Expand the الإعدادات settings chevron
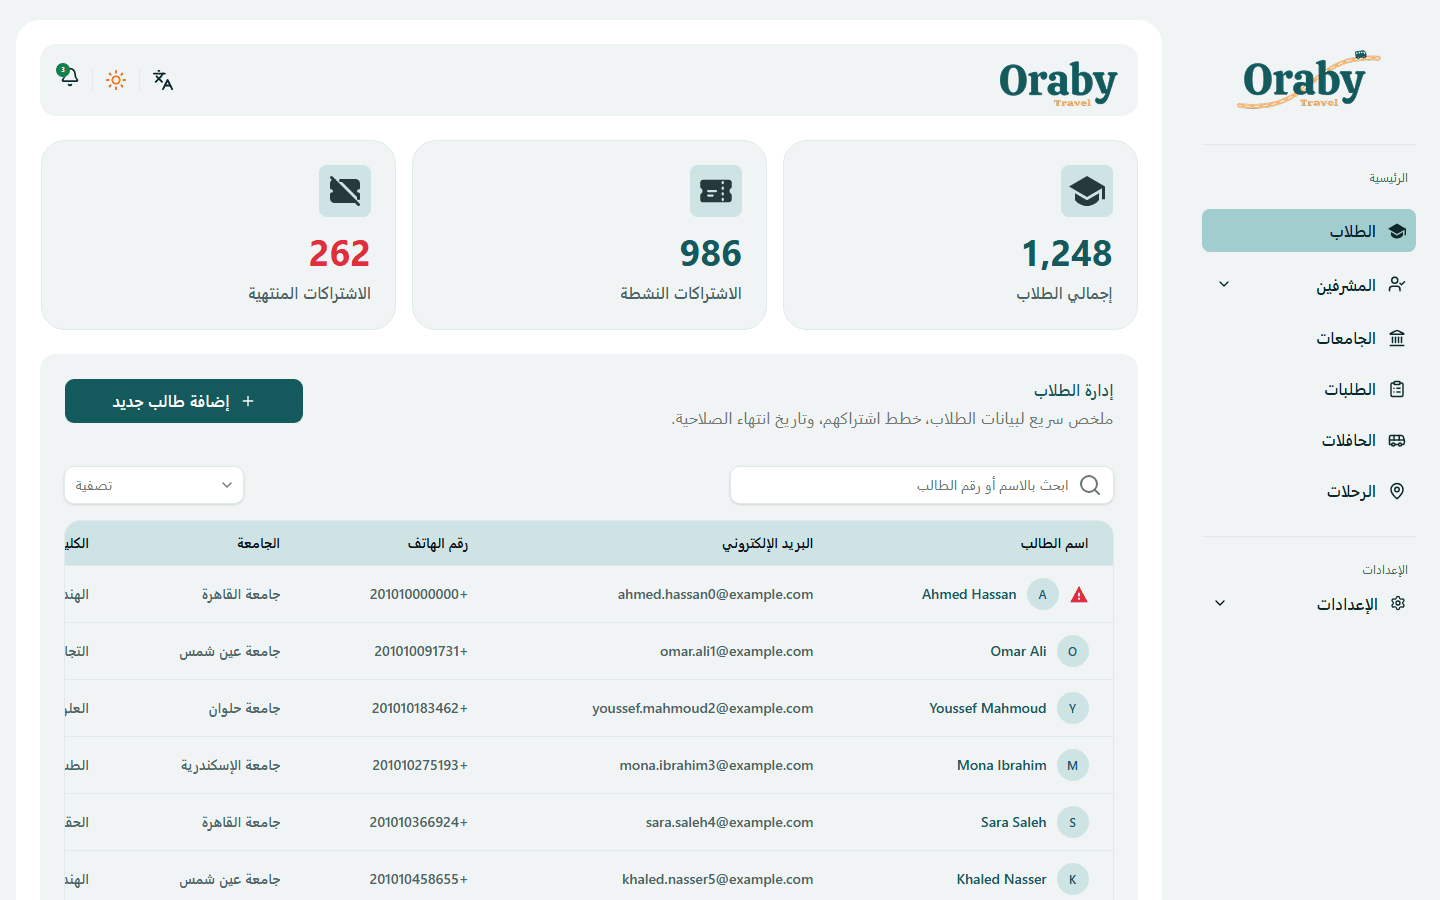1440x900 pixels. [1220, 604]
